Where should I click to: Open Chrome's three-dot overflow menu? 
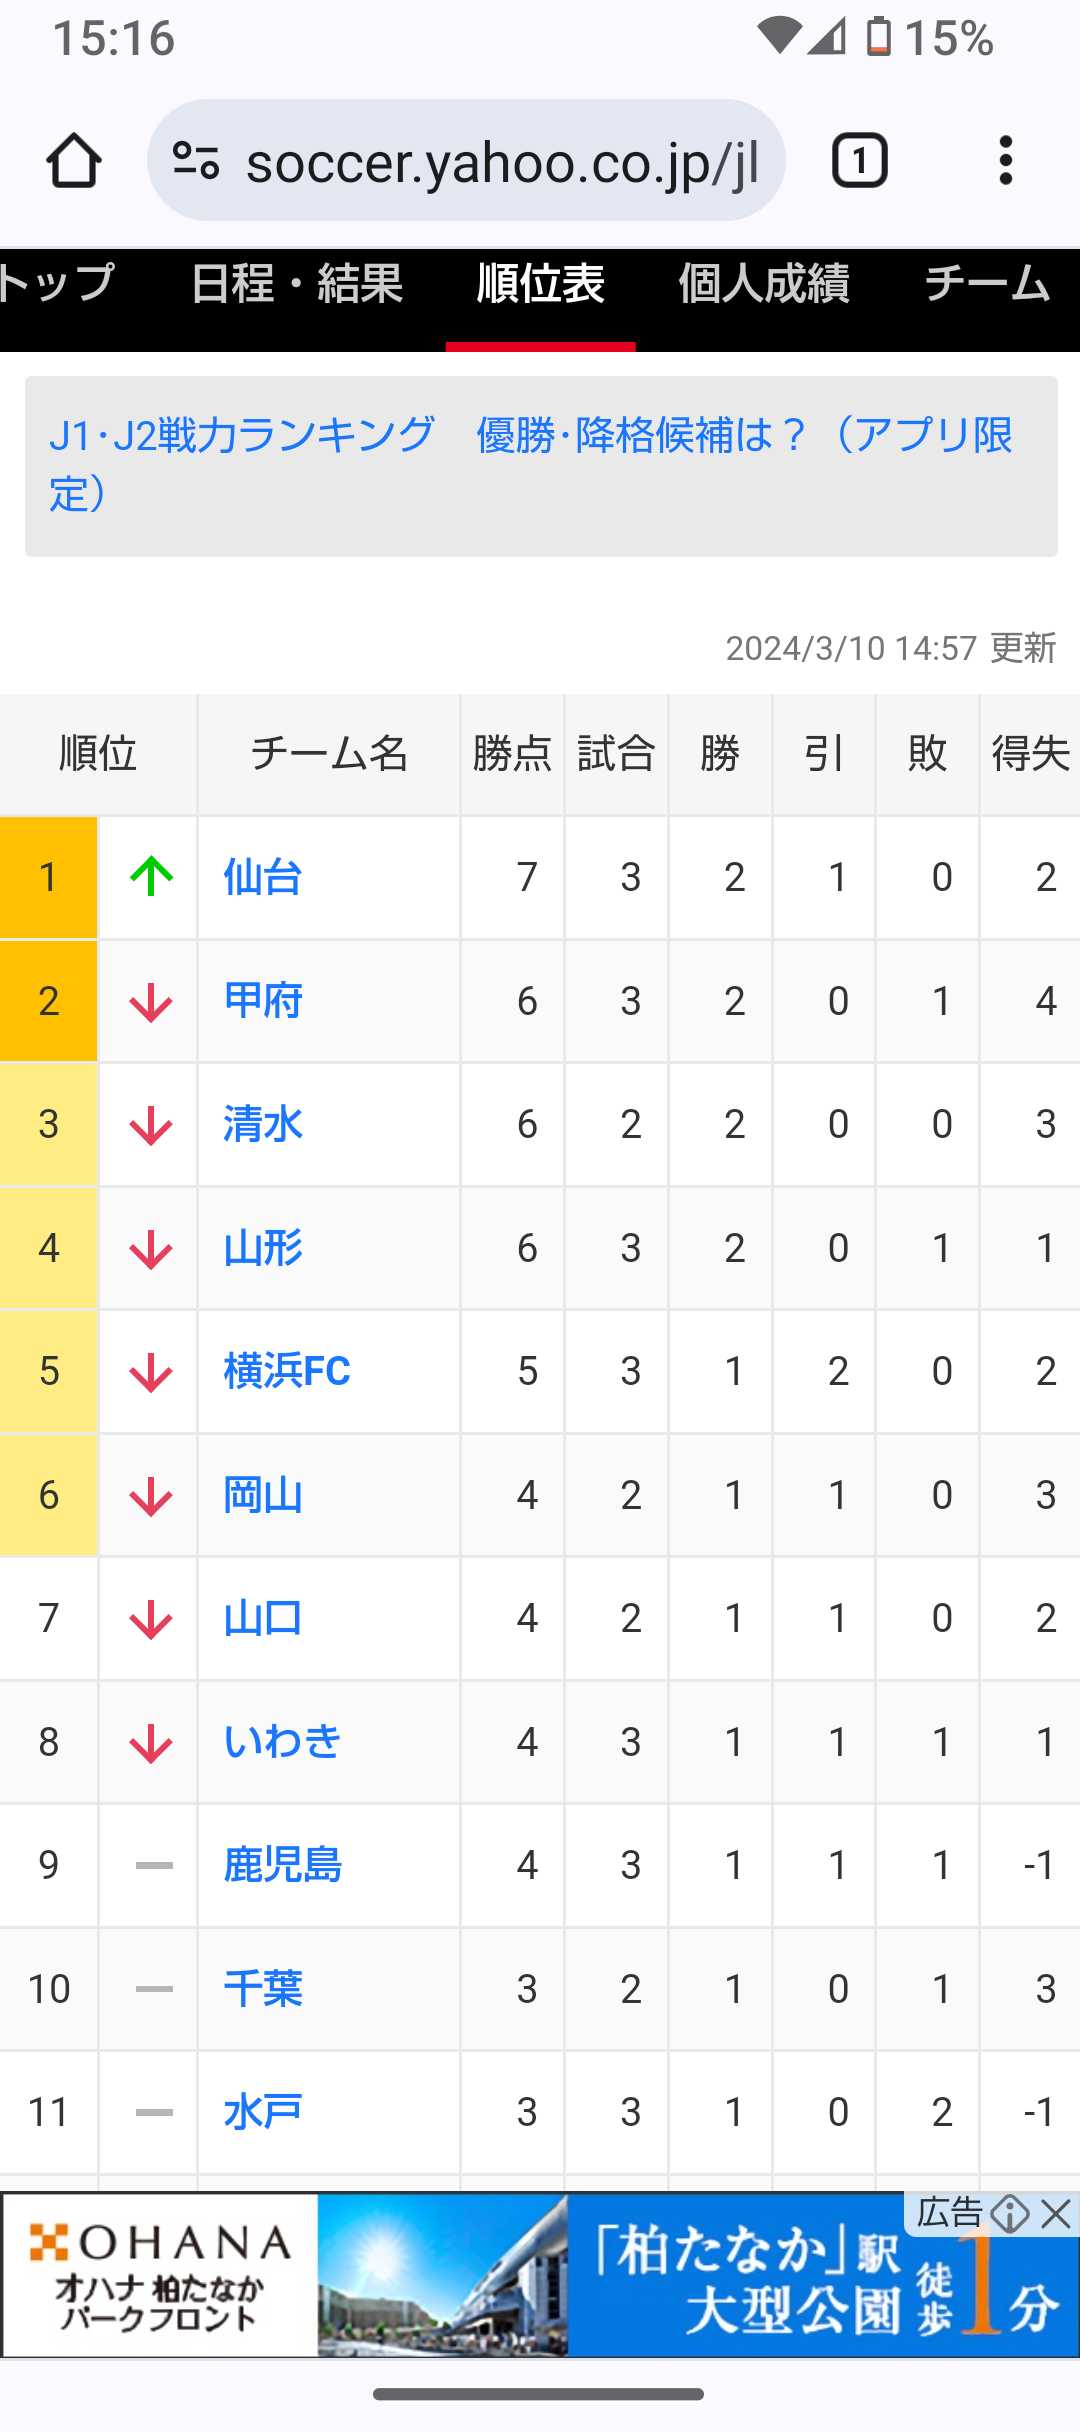(1005, 160)
